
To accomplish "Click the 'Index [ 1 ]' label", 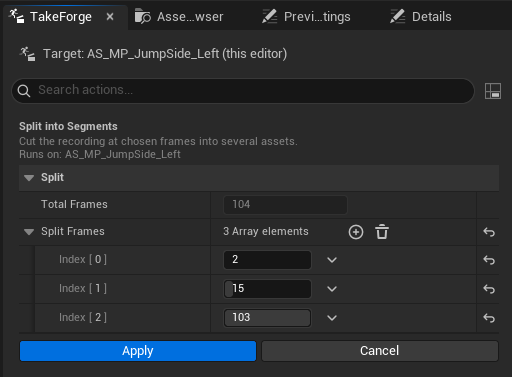I will coord(83,288).
